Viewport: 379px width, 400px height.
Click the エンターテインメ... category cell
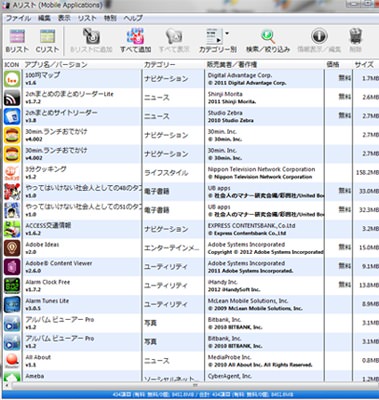tap(171, 248)
